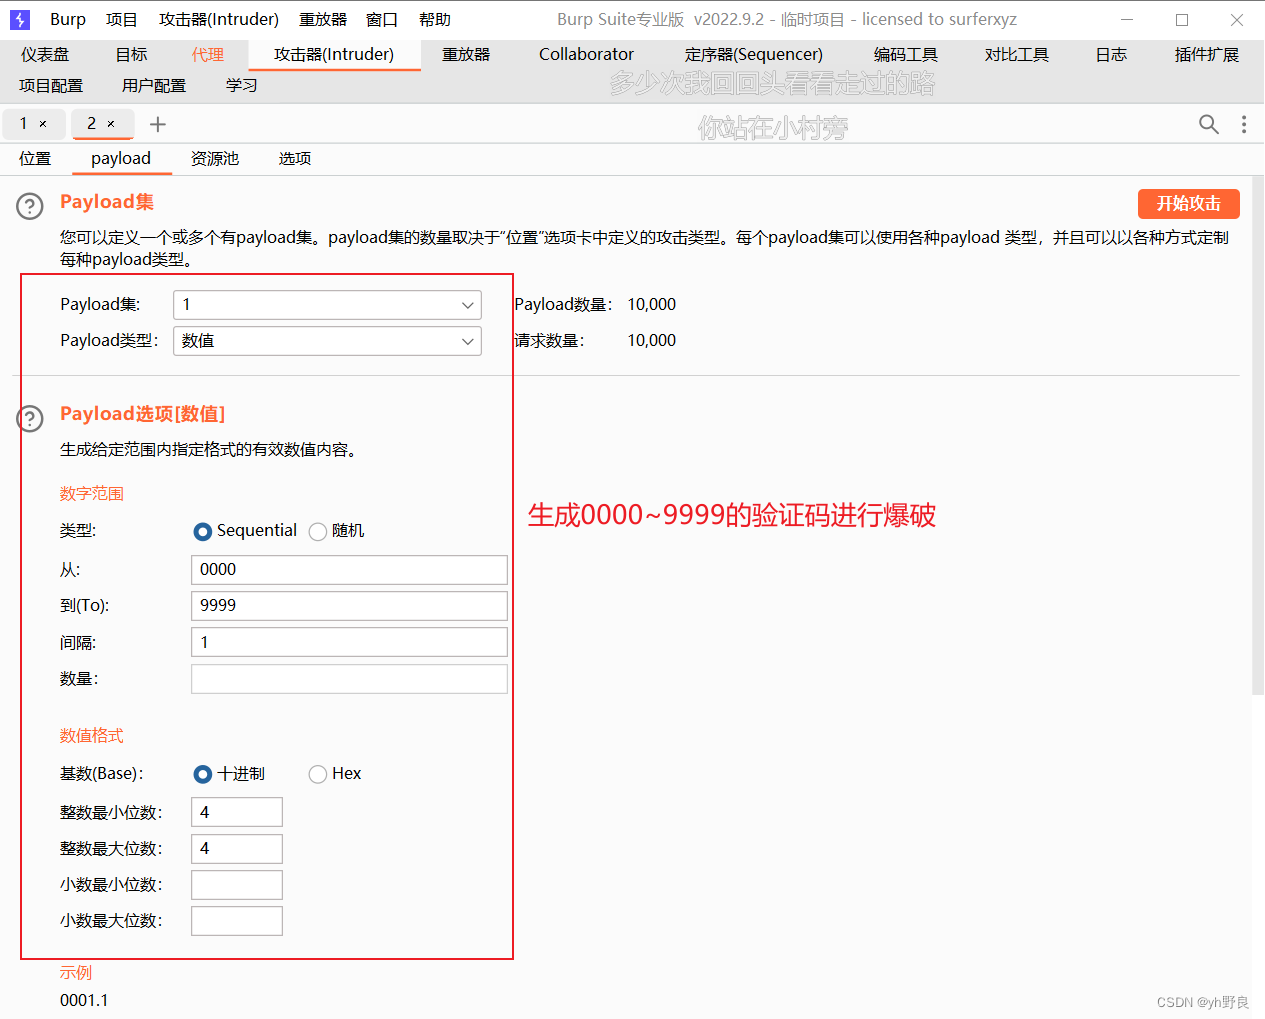Click the Burp Suite logo icon
Viewport: 1265px width, 1019px height.
(20, 19)
